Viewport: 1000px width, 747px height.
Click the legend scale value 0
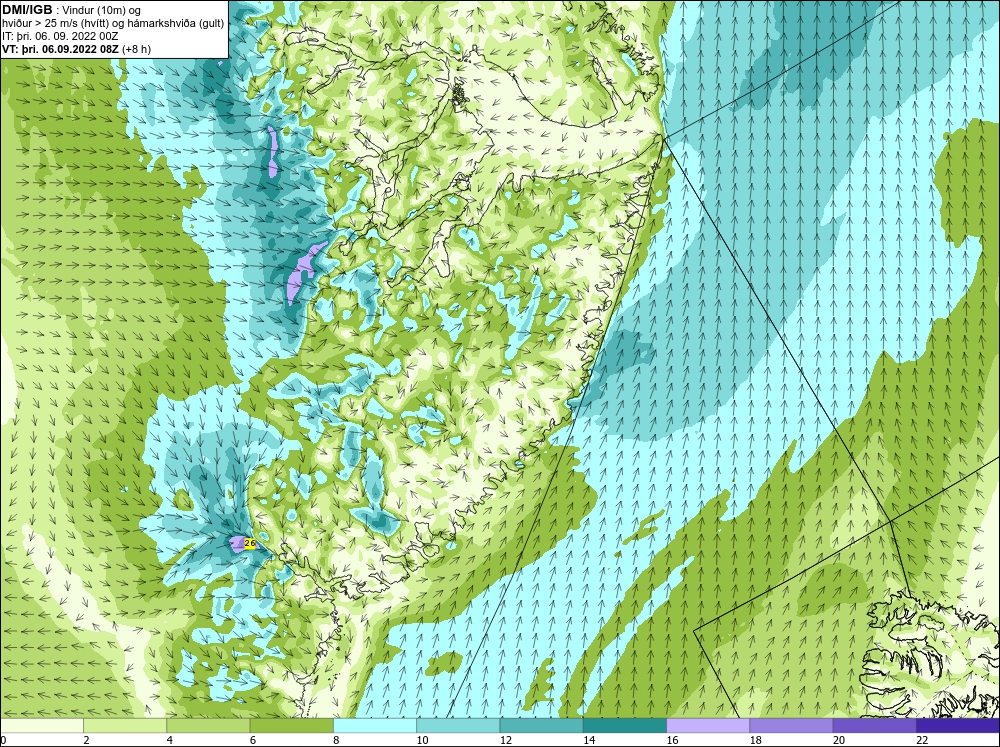click(x=3, y=740)
